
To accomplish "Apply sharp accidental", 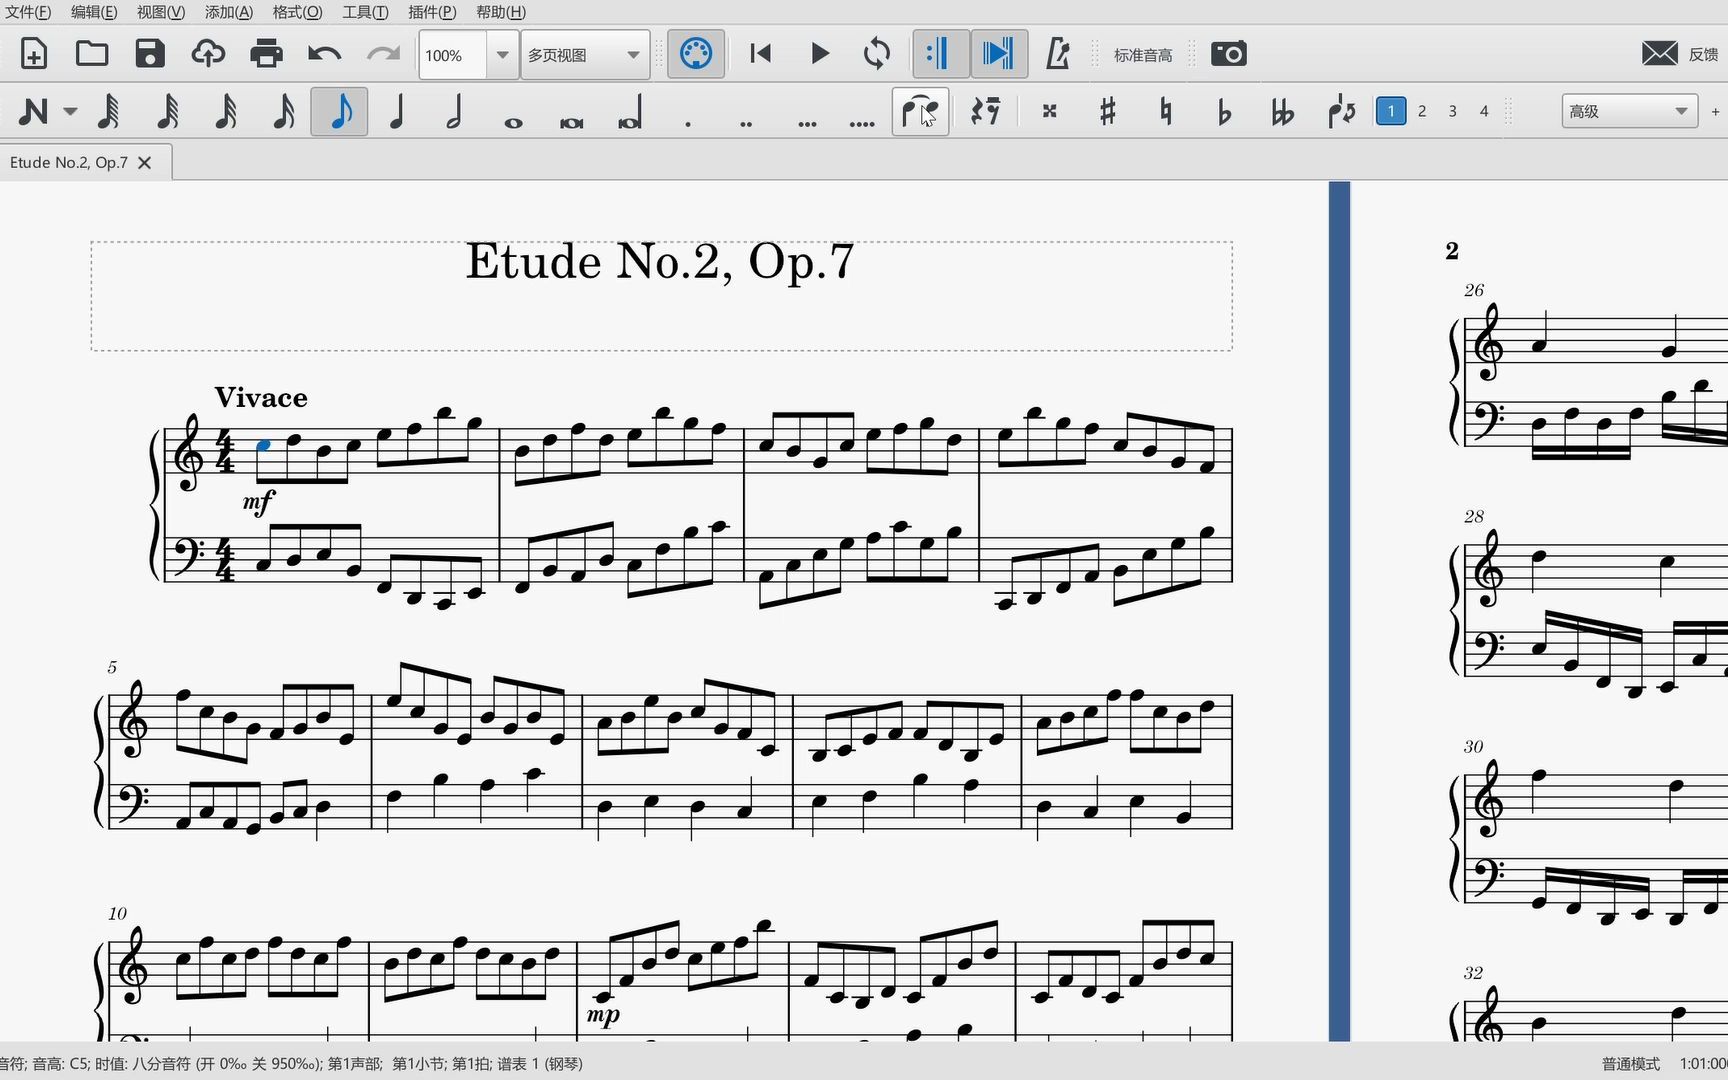I will pos(1107,111).
